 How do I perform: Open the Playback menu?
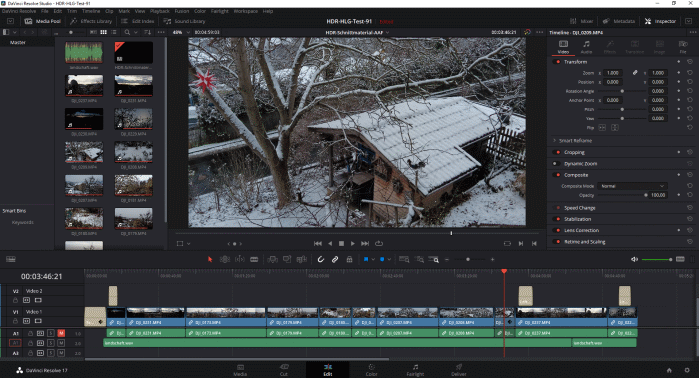point(160,11)
